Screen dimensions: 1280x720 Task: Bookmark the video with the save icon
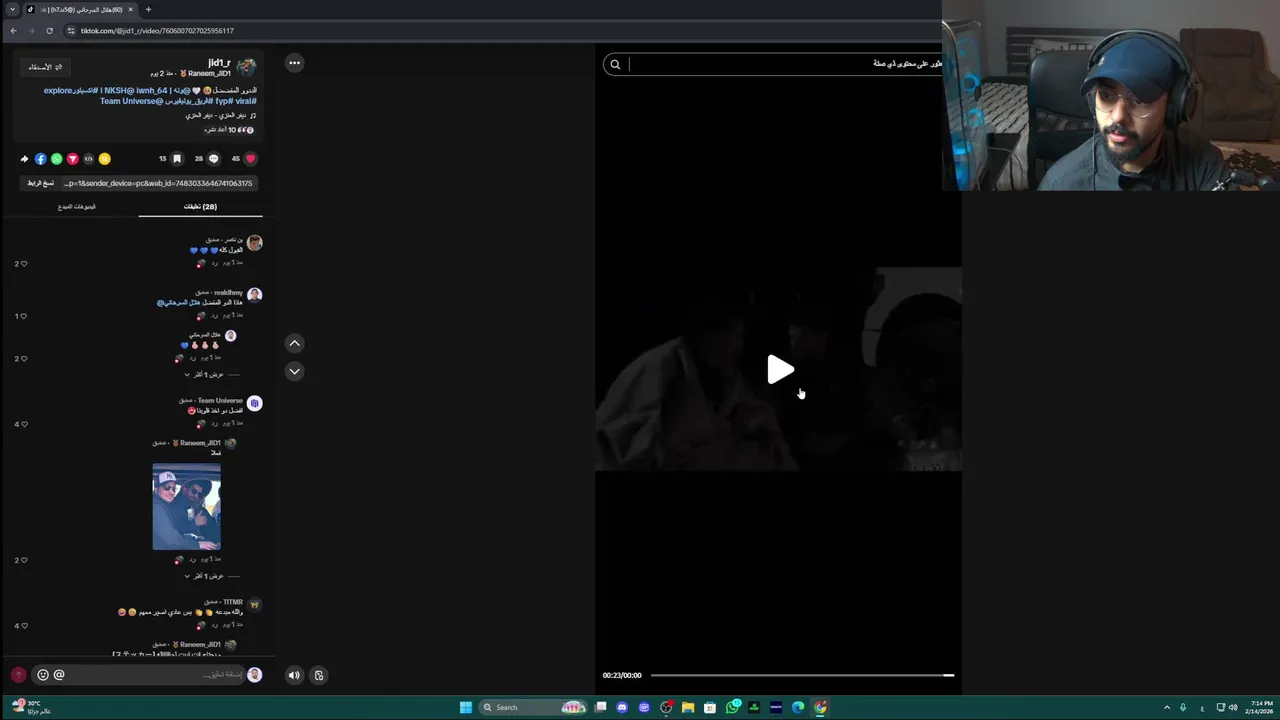177,159
